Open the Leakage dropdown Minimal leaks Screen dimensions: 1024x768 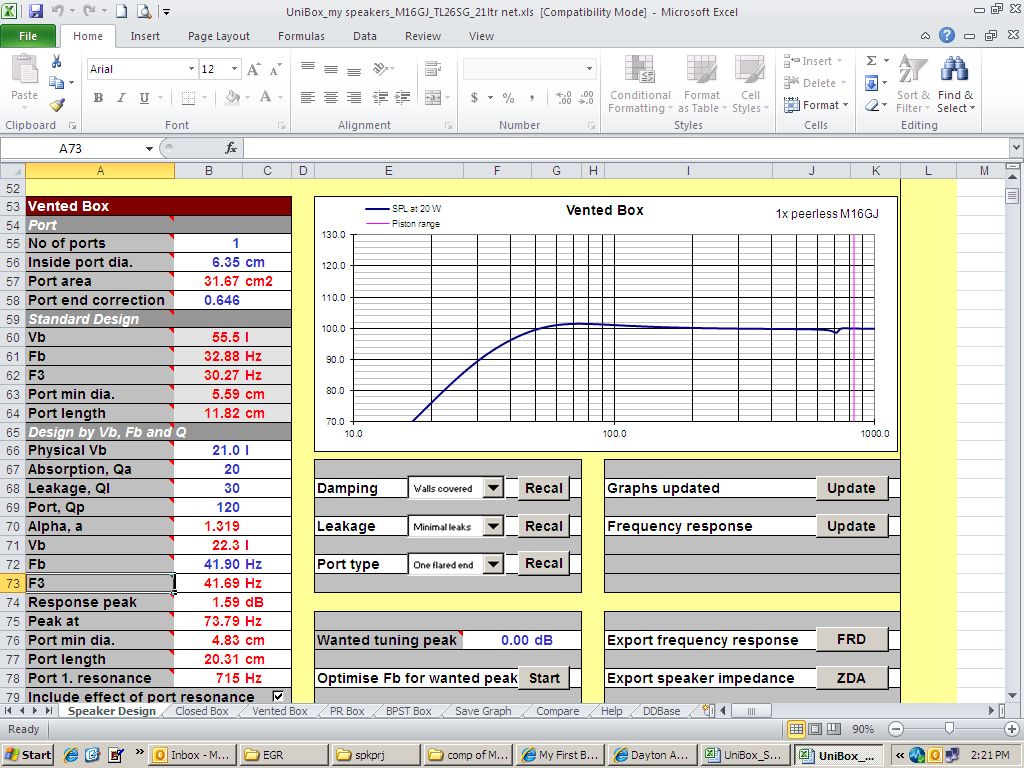(494, 526)
